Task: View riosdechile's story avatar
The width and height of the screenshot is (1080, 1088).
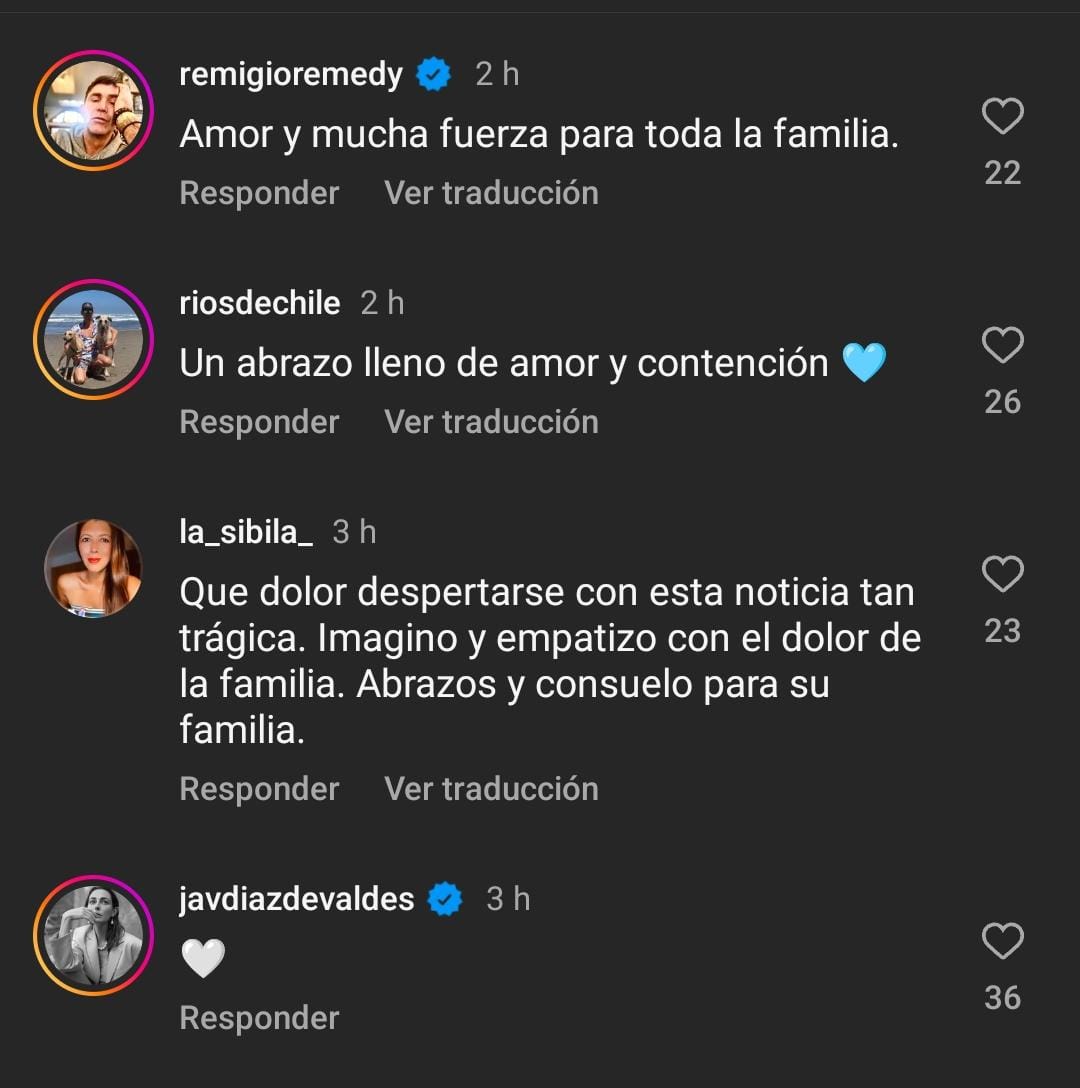Action: tap(93, 339)
